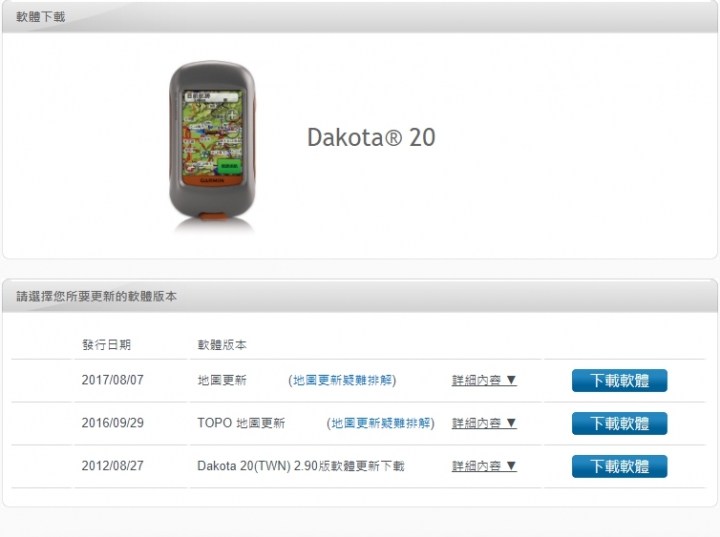Select the Dakota® 20 product title
Image resolution: width=720 pixels, height=537 pixels.
pyautogui.click(x=371, y=137)
